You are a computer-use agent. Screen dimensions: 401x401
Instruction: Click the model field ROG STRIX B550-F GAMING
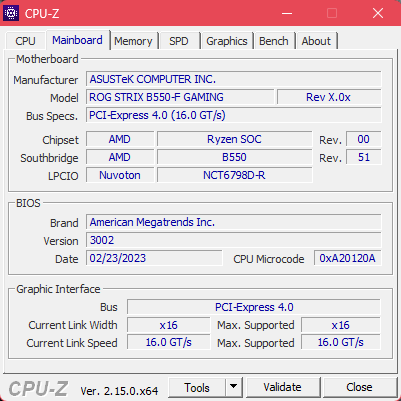180,97
